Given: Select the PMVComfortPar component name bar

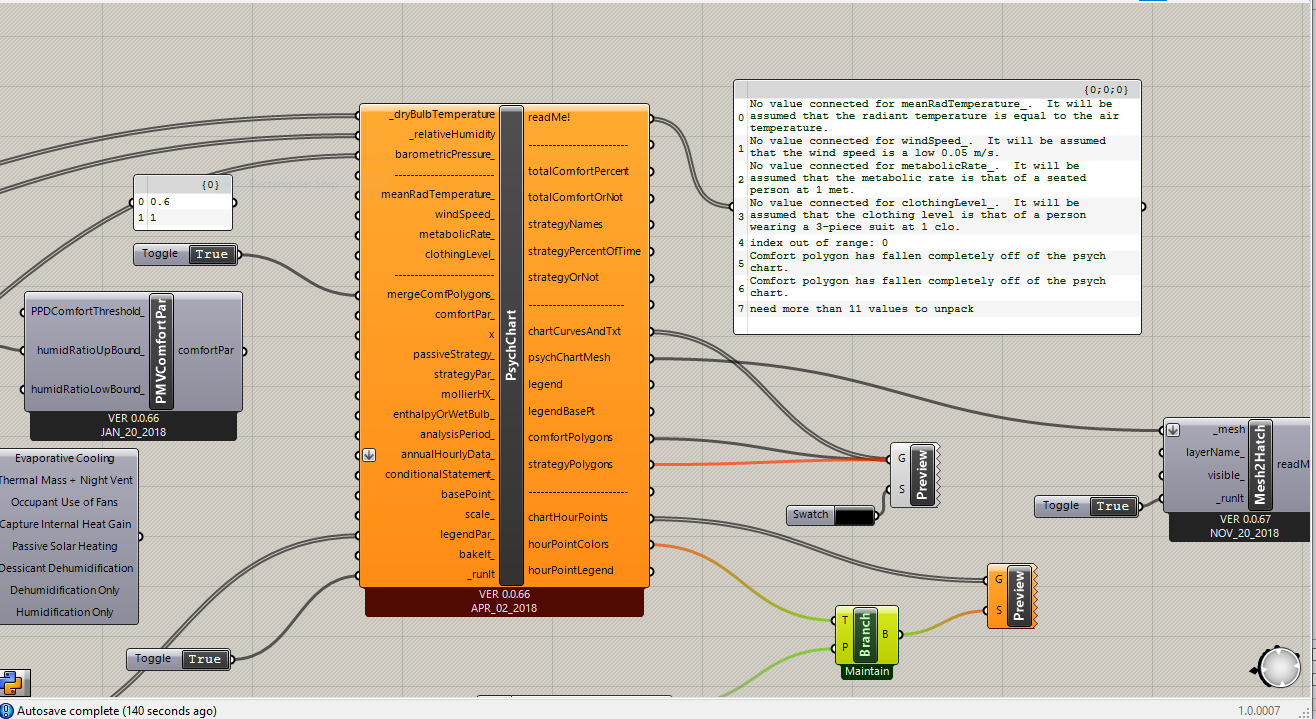Looking at the screenshot, I should [161, 351].
